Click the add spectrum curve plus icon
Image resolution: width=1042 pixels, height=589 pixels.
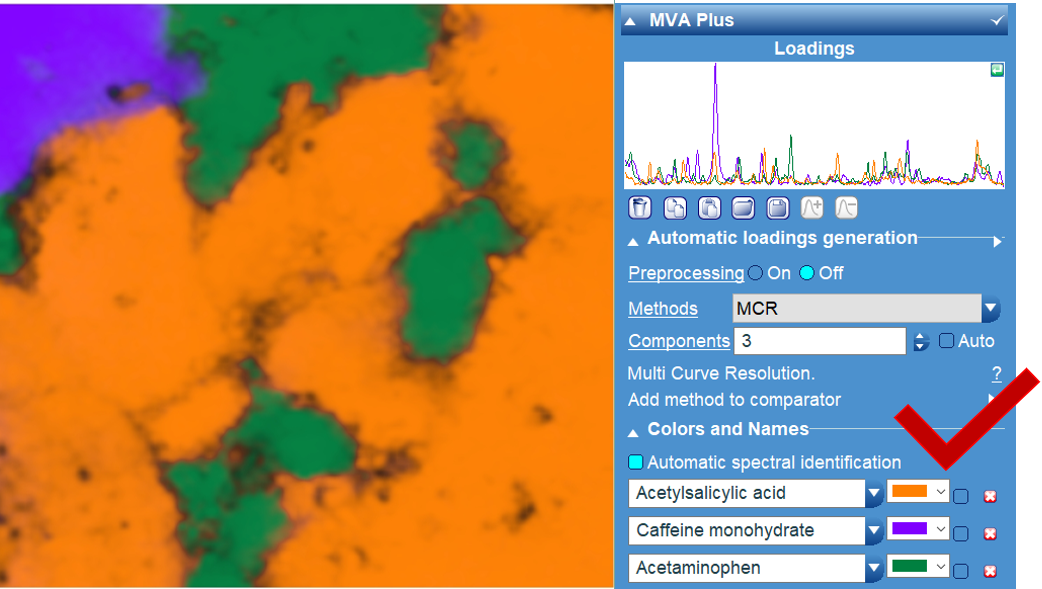812,208
